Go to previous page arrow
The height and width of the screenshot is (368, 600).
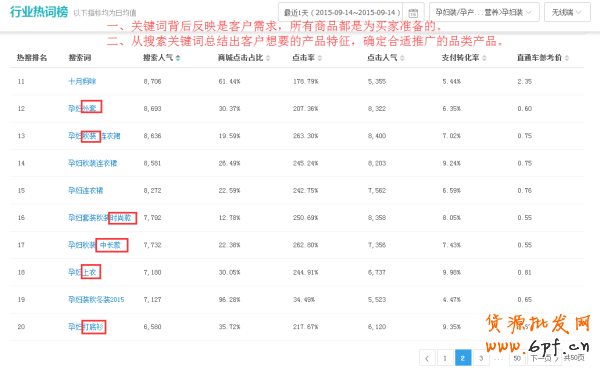click(x=427, y=358)
